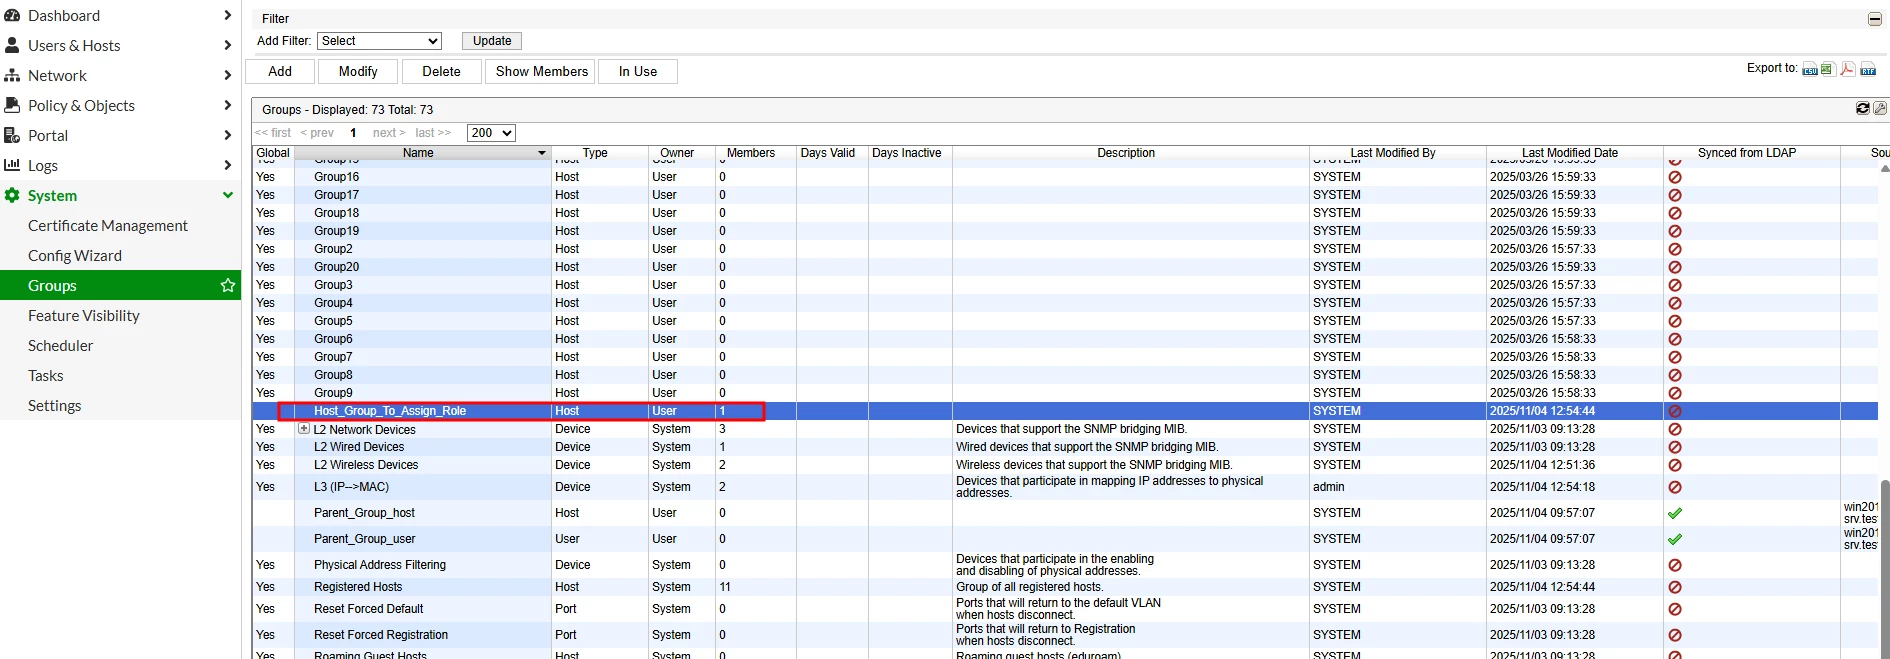This screenshot has height=659, width=1890.
Task: Click the In Use button
Action: click(x=638, y=71)
